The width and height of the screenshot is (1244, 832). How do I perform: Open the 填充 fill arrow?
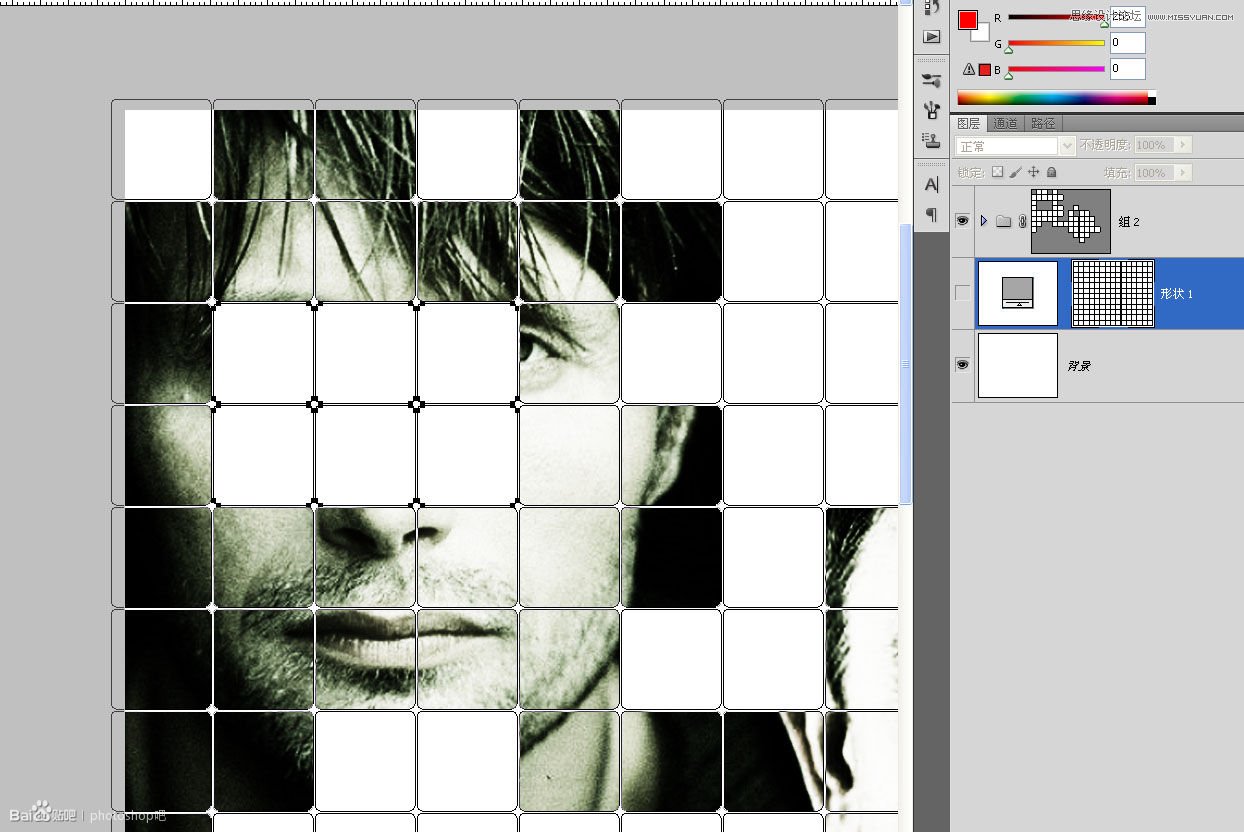[x=1184, y=173]
